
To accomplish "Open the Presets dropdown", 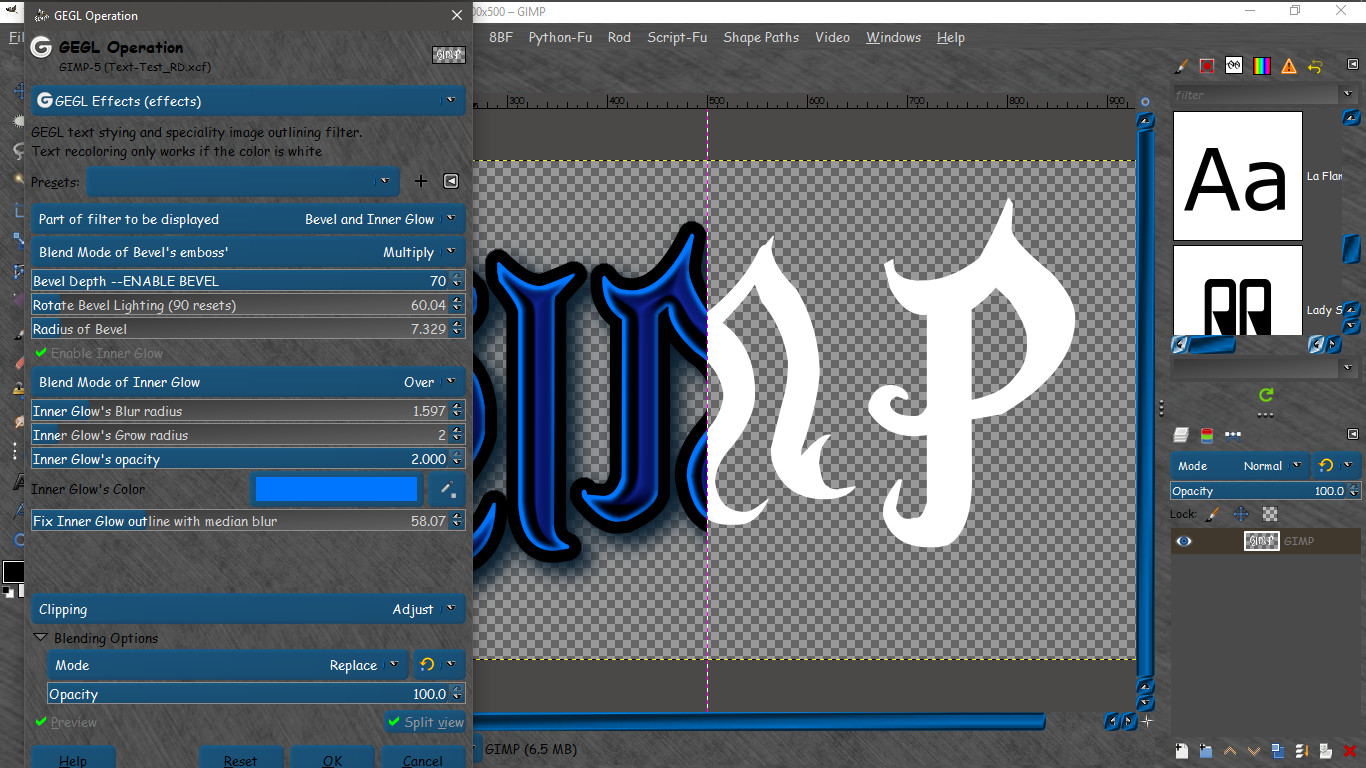I will coord(242,181).
